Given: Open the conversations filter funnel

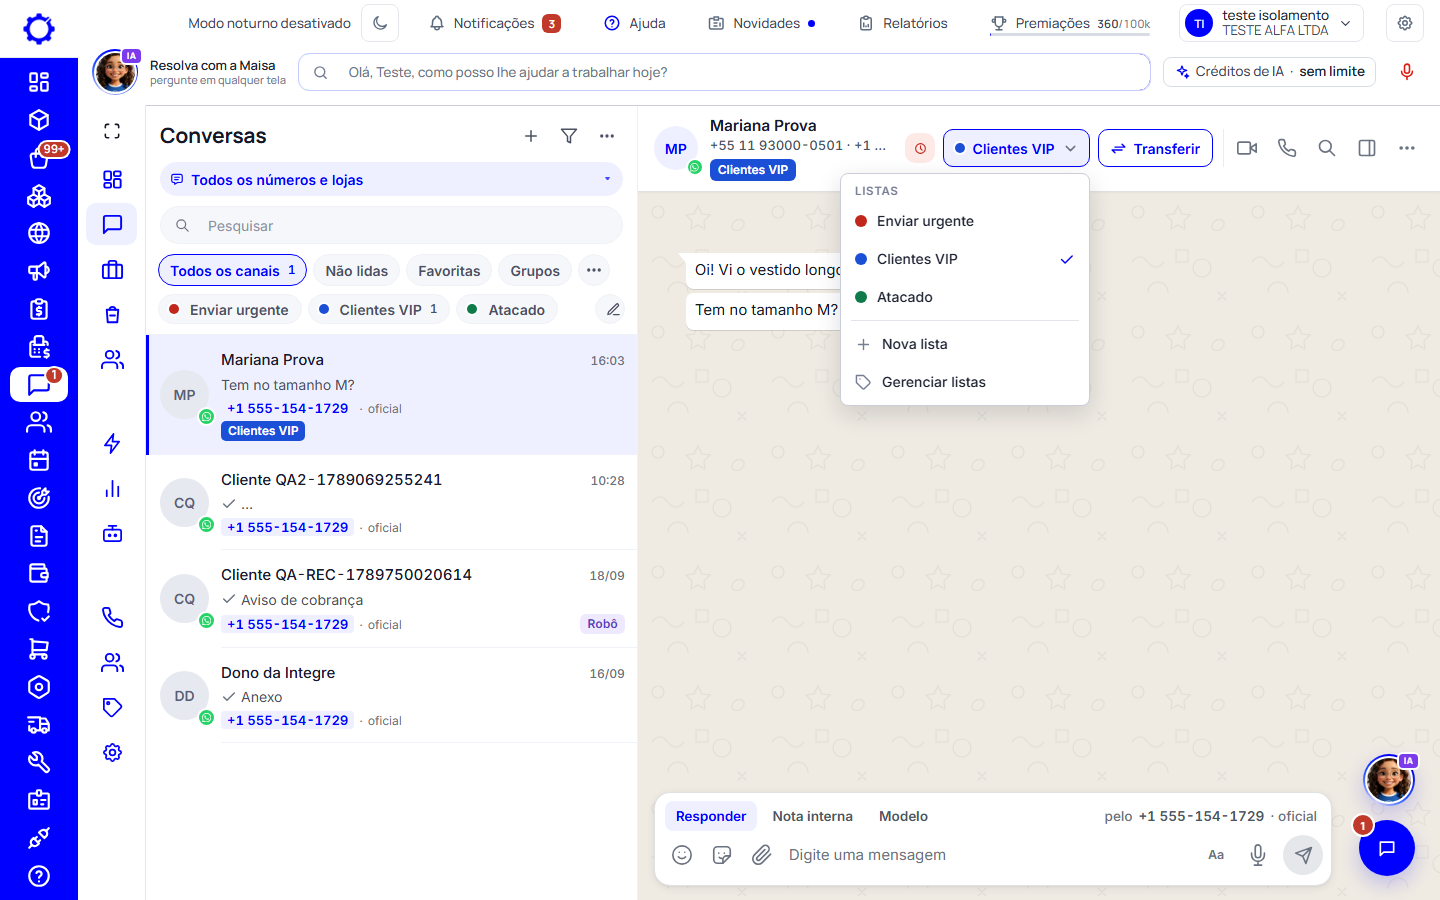Looking at the screenshot, I should click(x=569, y=136).
